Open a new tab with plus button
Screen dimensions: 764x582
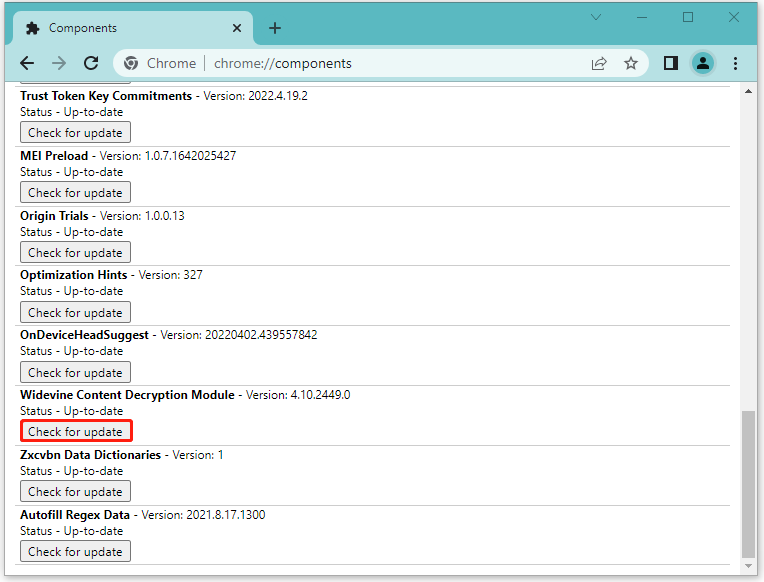pyautogui.click(x=275, y=28)
